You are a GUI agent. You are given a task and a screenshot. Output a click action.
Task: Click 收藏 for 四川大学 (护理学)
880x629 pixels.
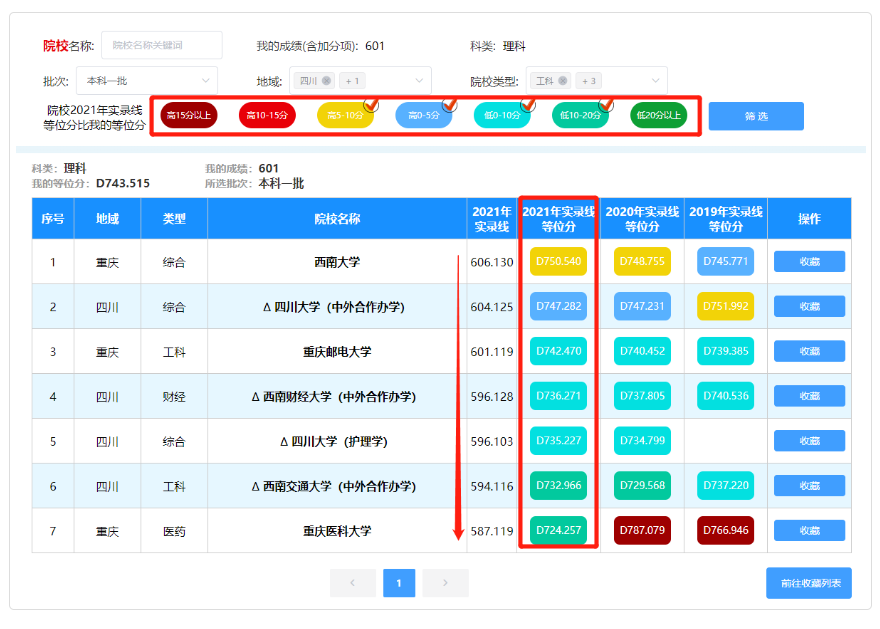click(x=809, y=441)
